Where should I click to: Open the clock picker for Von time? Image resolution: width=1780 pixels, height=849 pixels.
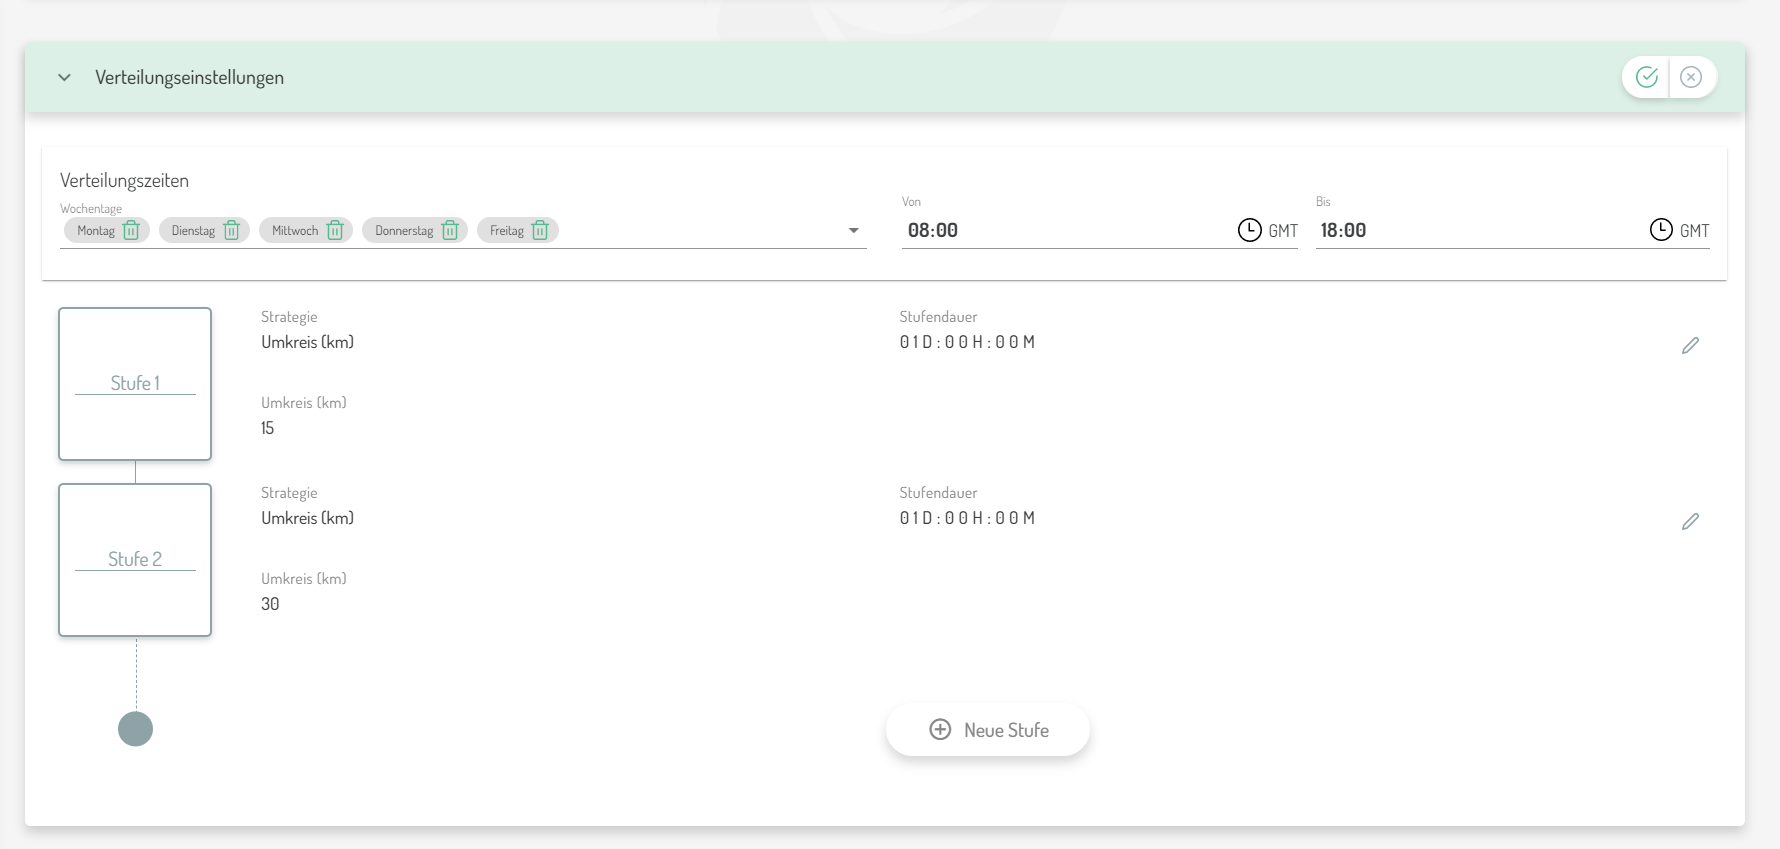1249,230
